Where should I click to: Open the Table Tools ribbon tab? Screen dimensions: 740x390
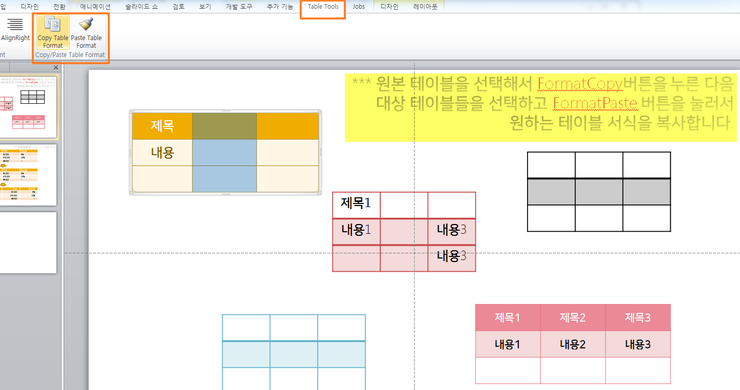(x=323, y=7)
